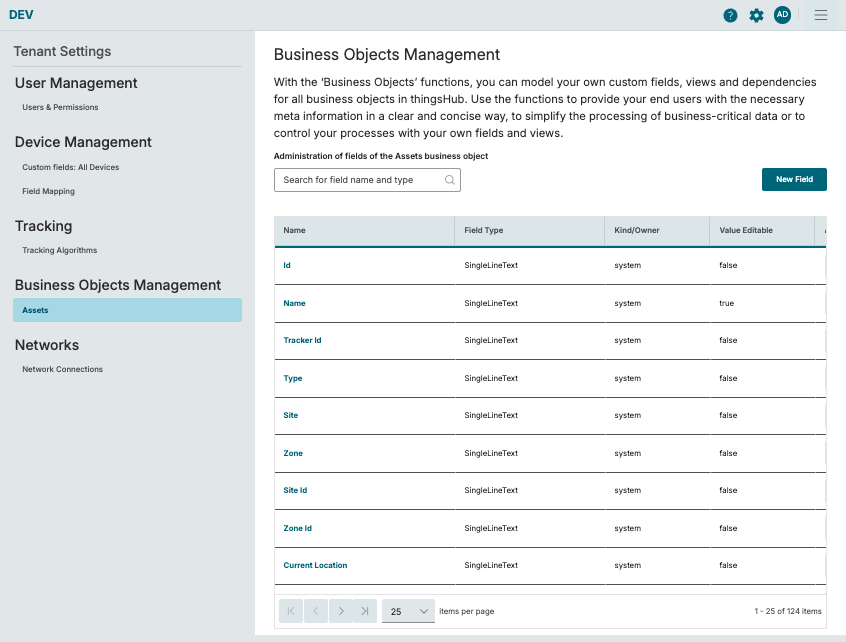Open the items per page dropdown
This screenshot has height=642, width=846.
(x=408, y=611)
